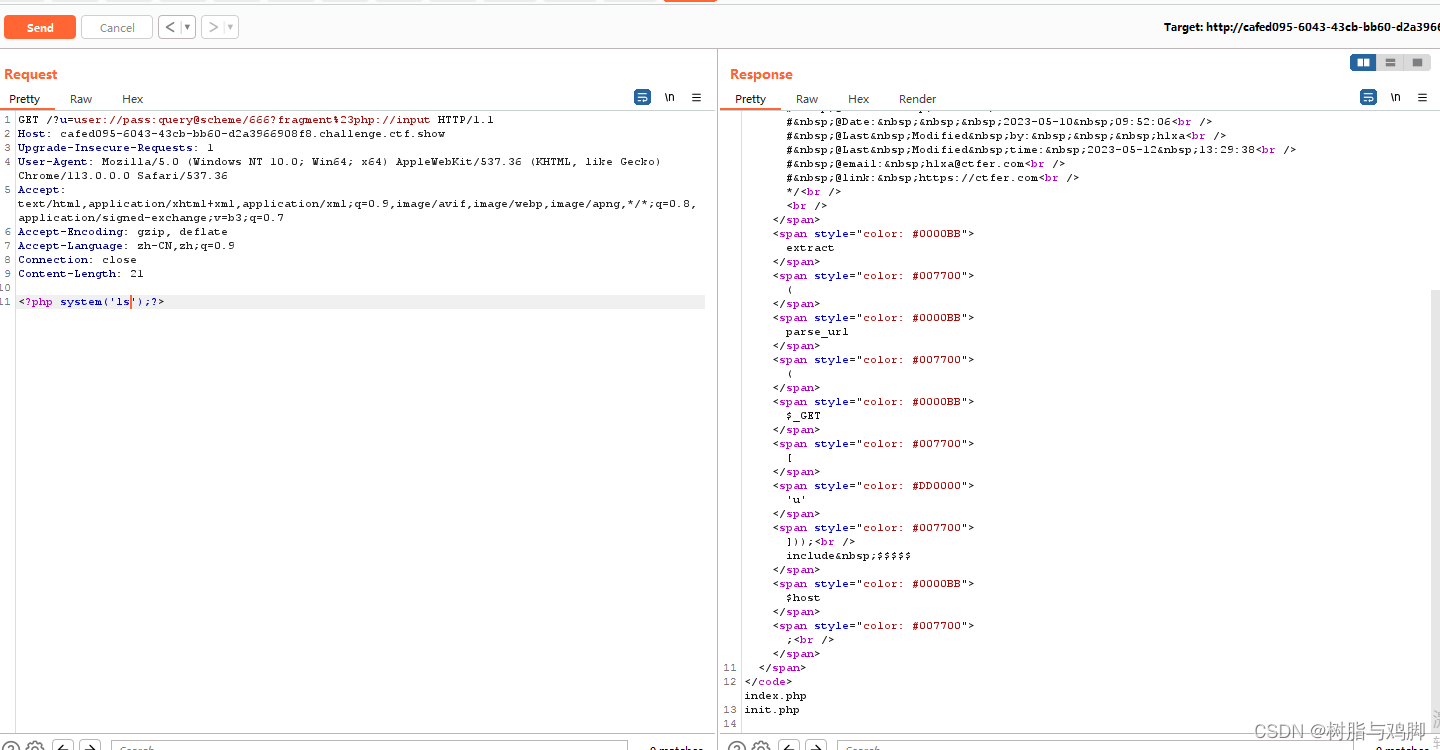
Task: Go forward to next request in history
Action: [x=212, y=28]
